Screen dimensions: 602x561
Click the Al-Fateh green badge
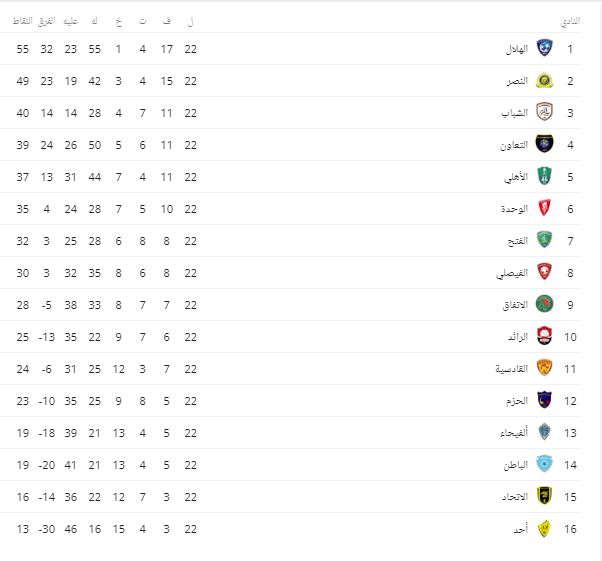click(x=544, y=240)
